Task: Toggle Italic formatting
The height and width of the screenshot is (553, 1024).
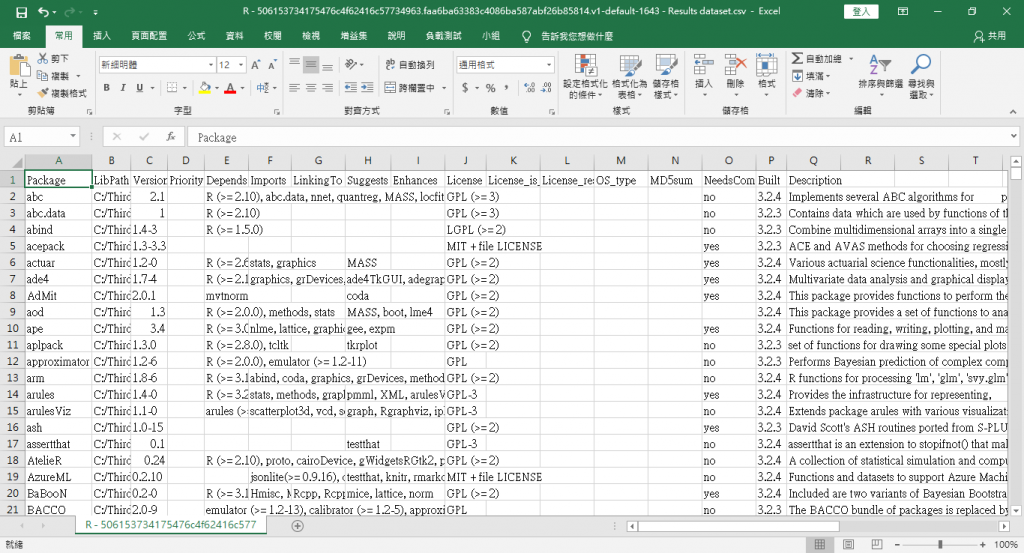Action: click(x=123, y=87)
